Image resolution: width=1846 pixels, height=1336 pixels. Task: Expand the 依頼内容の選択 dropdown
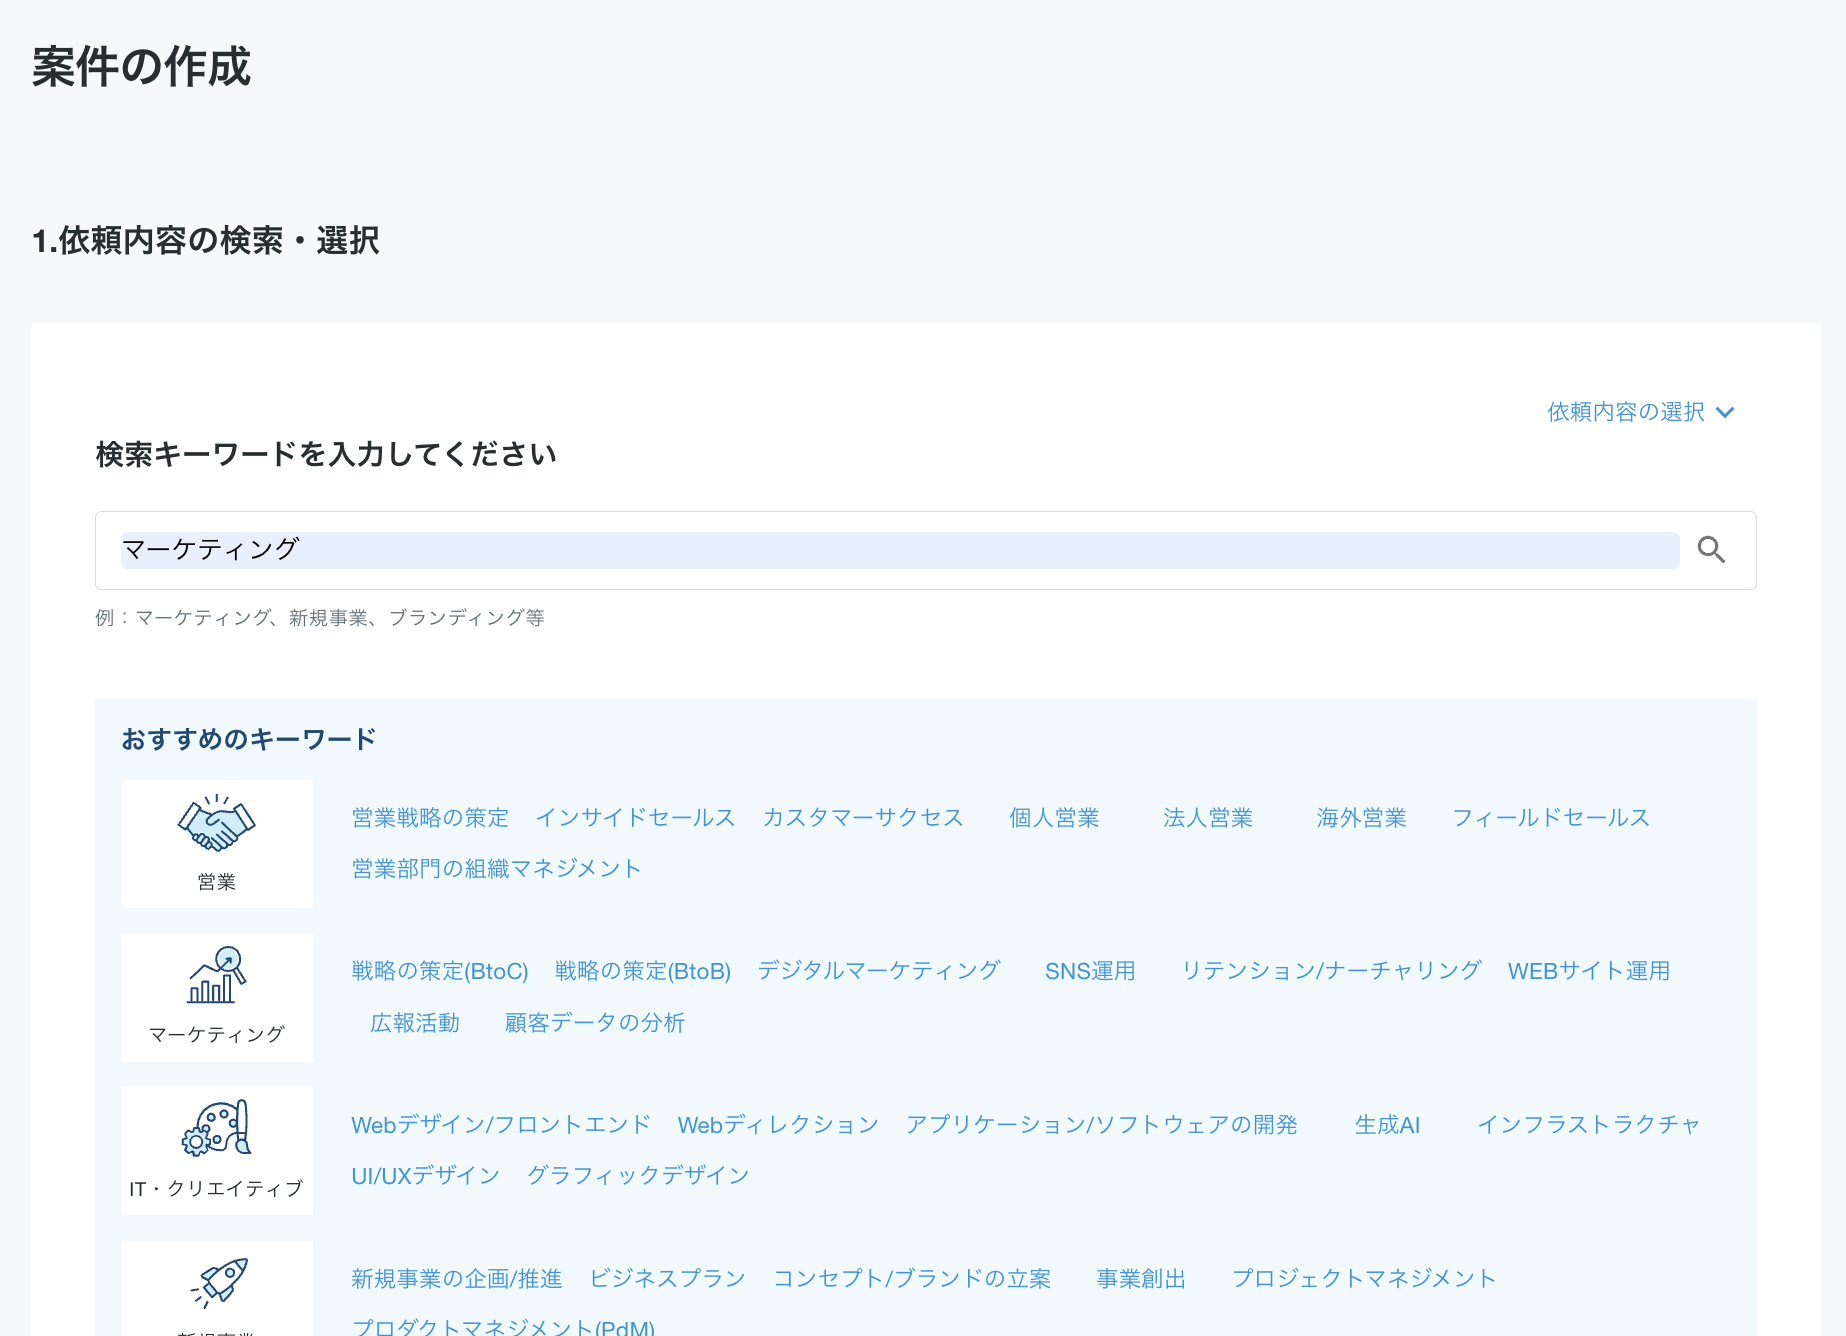1625,412
